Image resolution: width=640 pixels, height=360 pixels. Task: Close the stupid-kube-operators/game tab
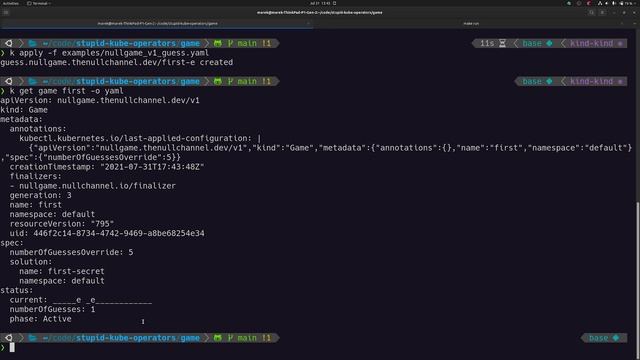pos(309,24)
